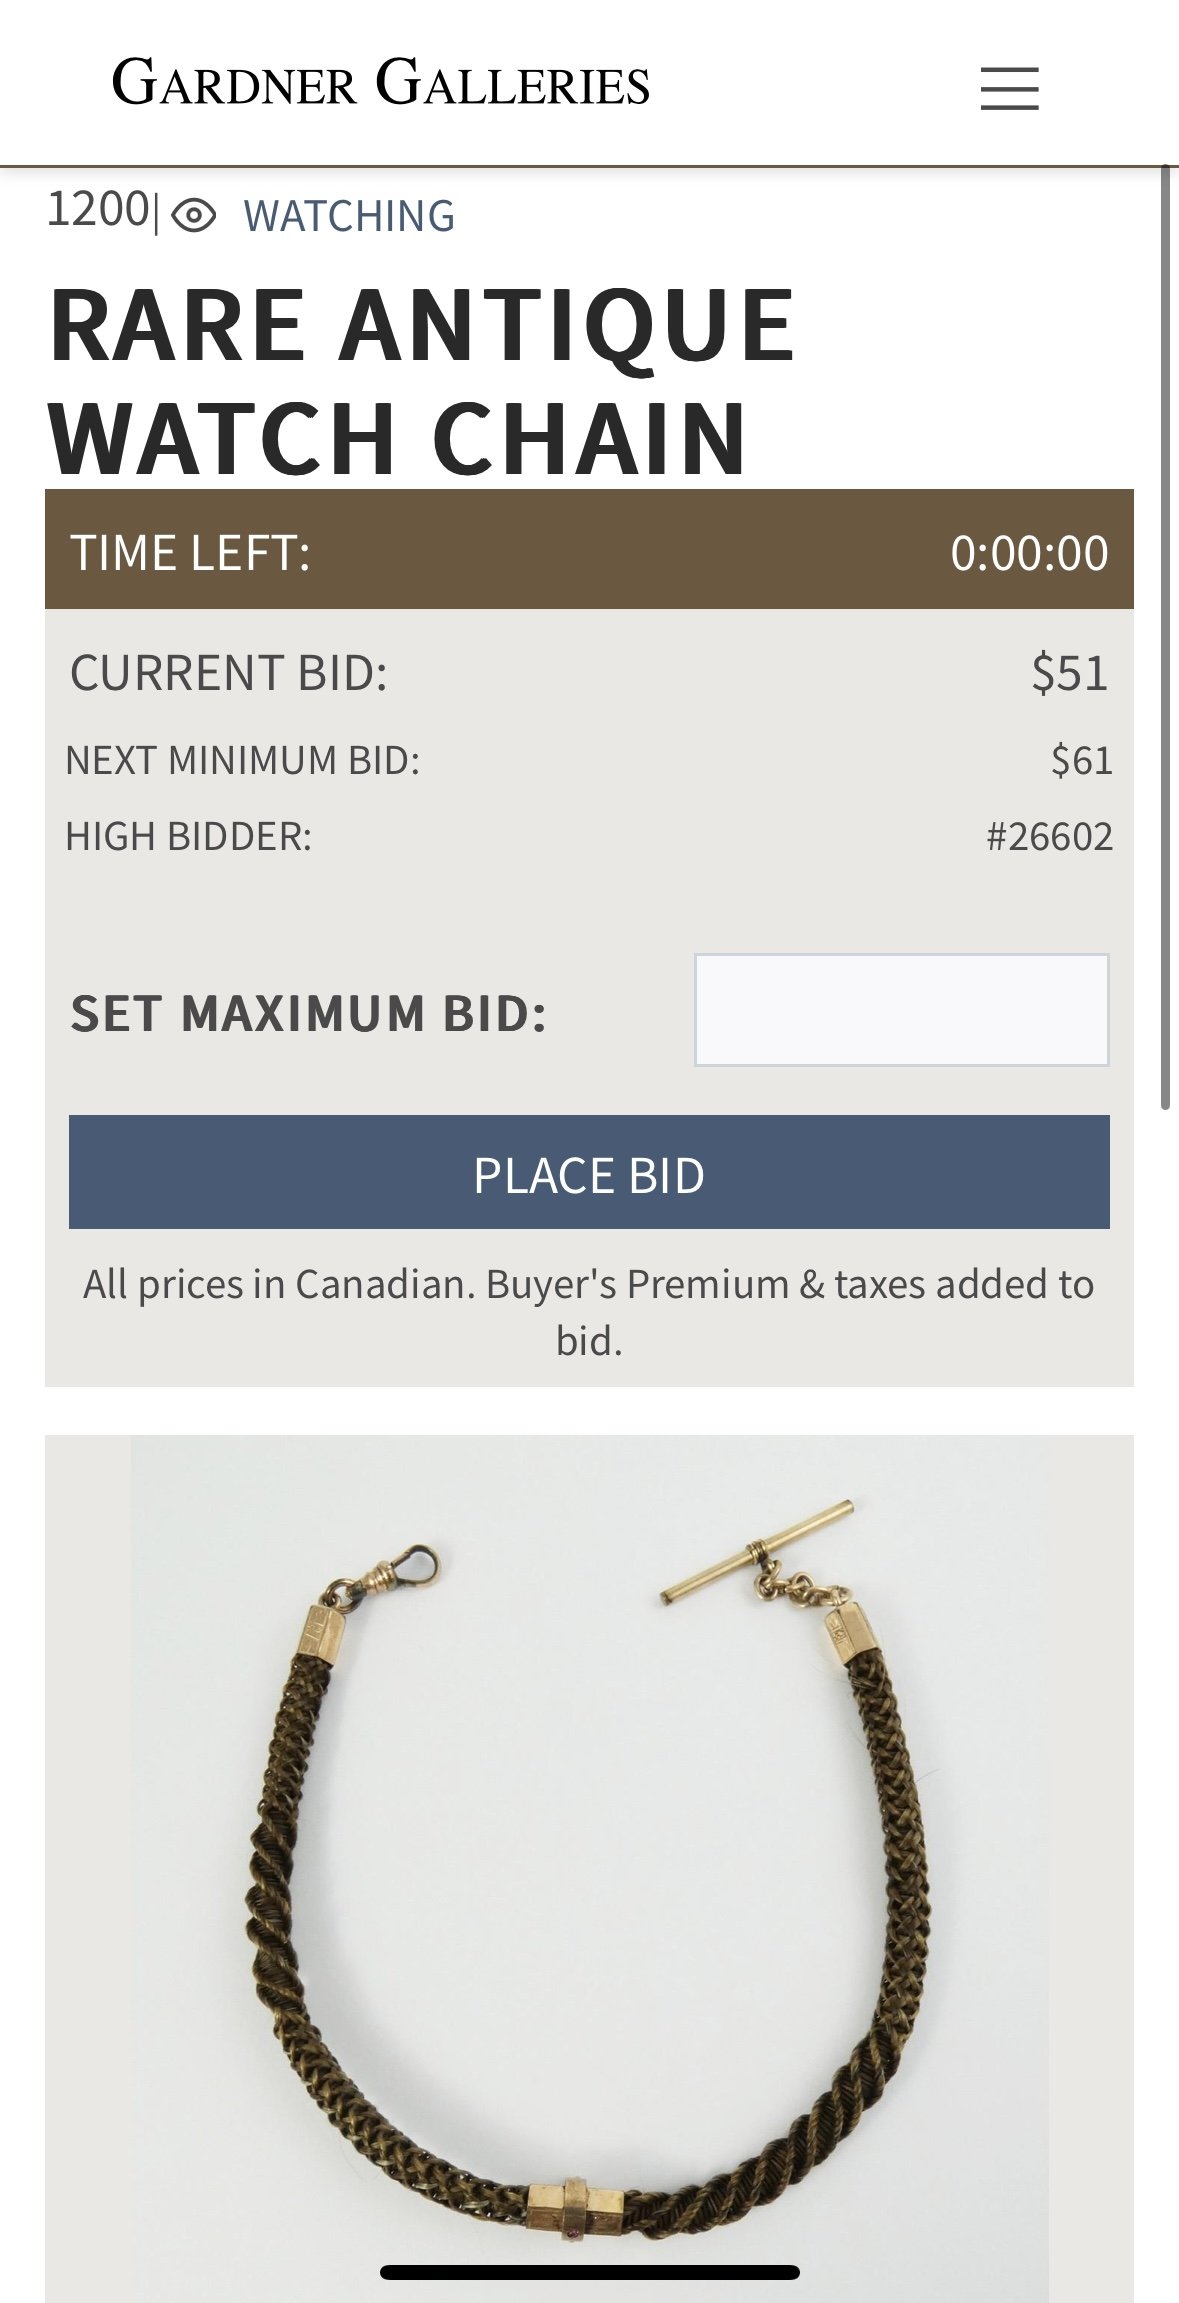This screenshot has height=2303, width=1179.
Task: Tap the home indicator bar at bottom
Action: (x=589, y=2272)
